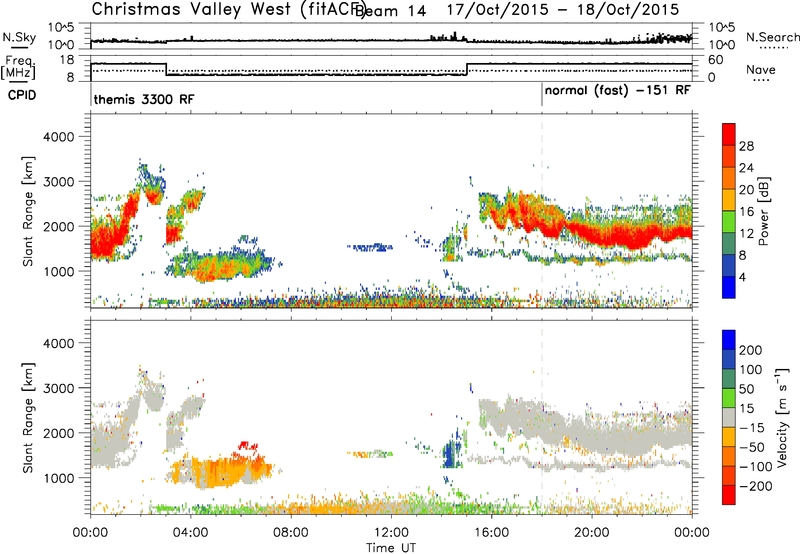
Task: Click the '4000' tick on power panel
Action: (x=58, y=137)
